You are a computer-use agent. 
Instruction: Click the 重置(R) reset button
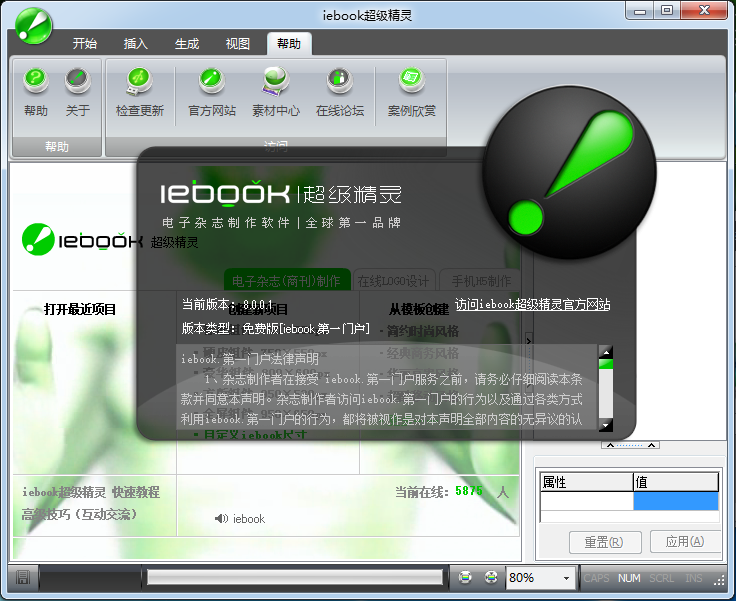click(605, 542)
